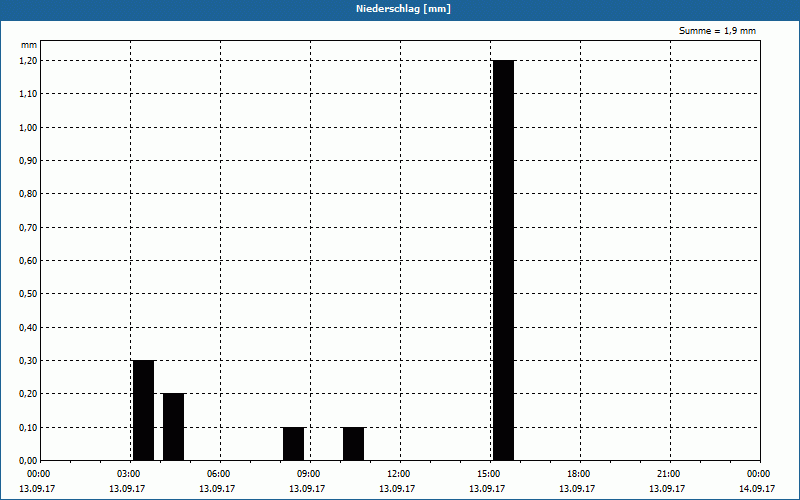The image size is (800, 500).
Task: Click the y-axis value "0,40"
Action: tap(28, 328)
